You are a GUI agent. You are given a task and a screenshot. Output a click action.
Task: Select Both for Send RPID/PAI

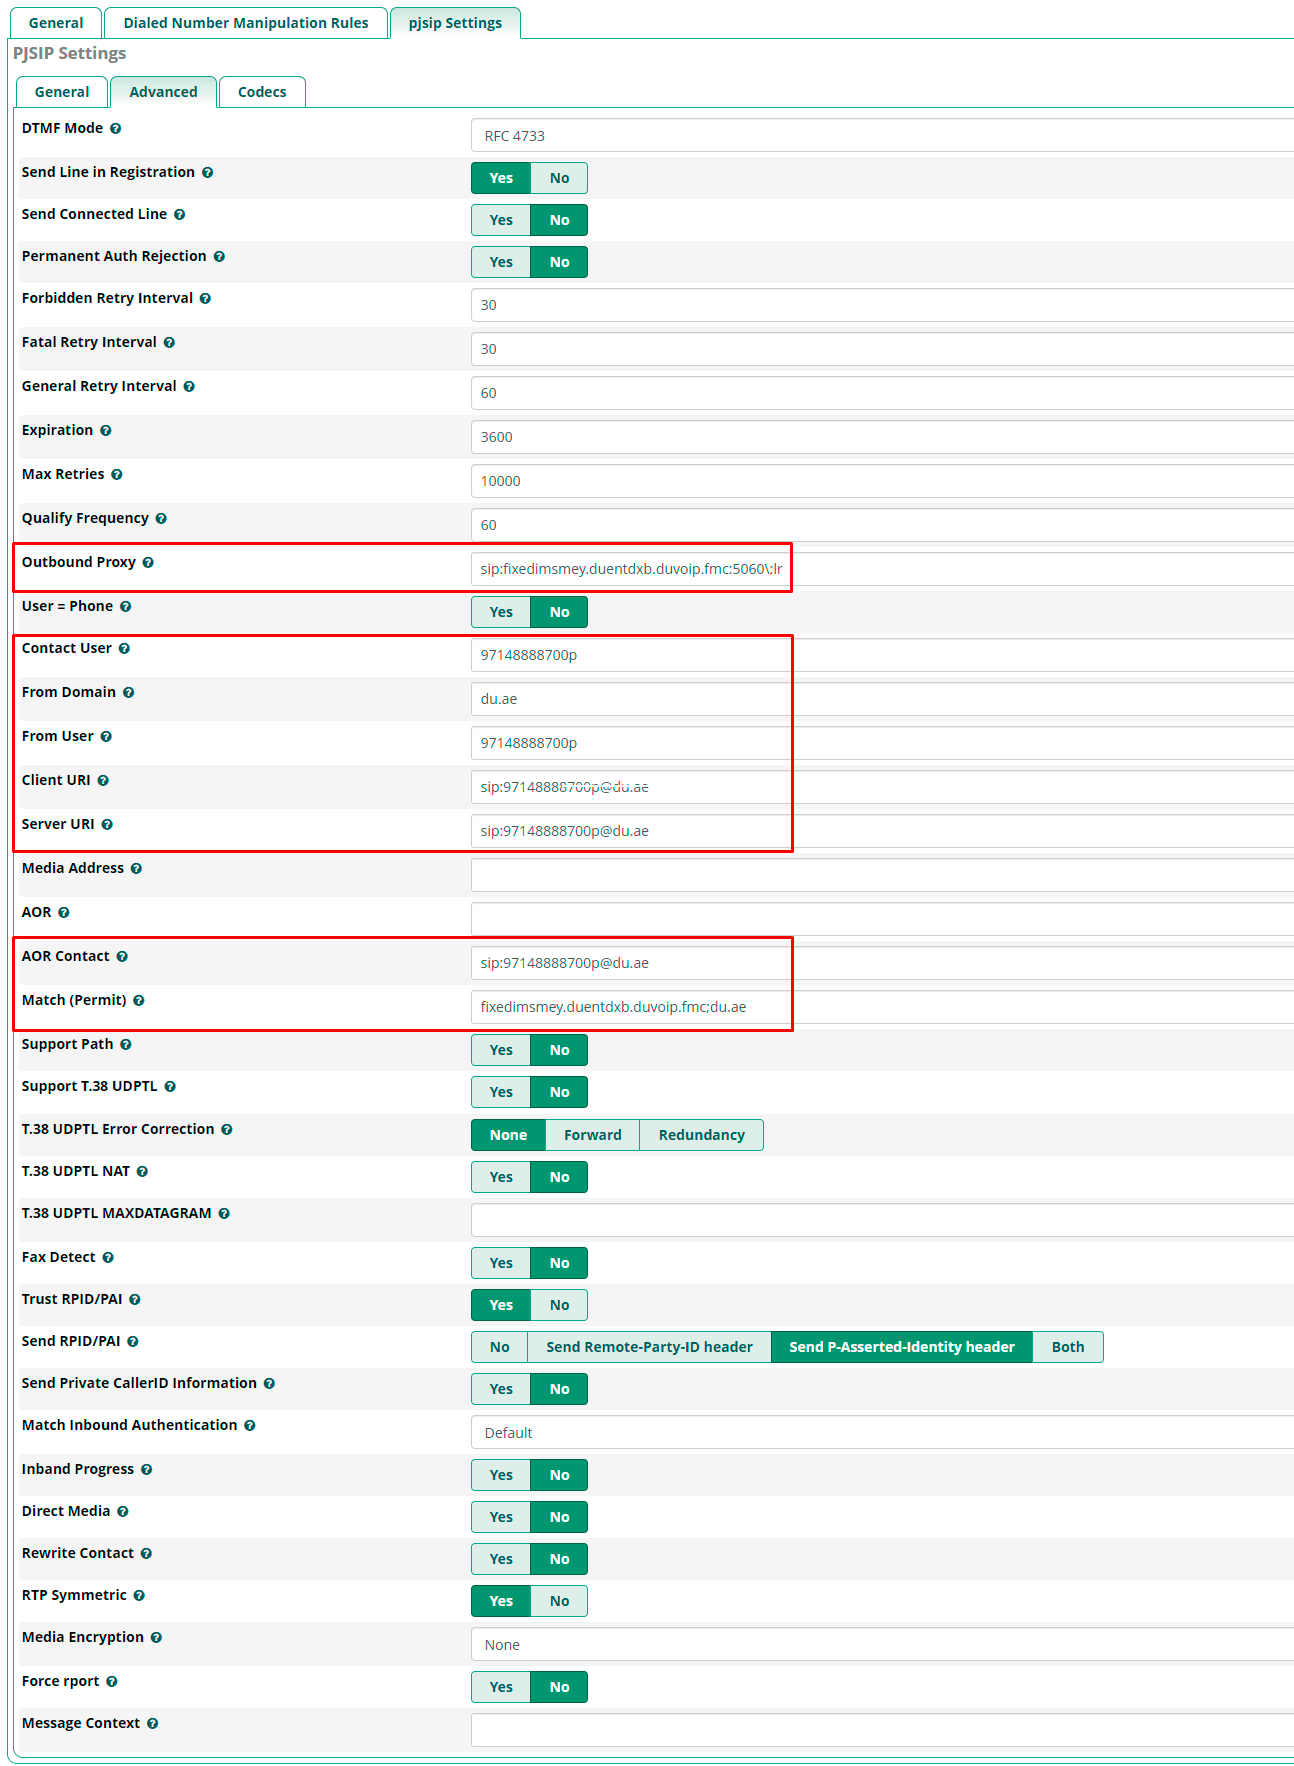click(x=1067, y=1347)
